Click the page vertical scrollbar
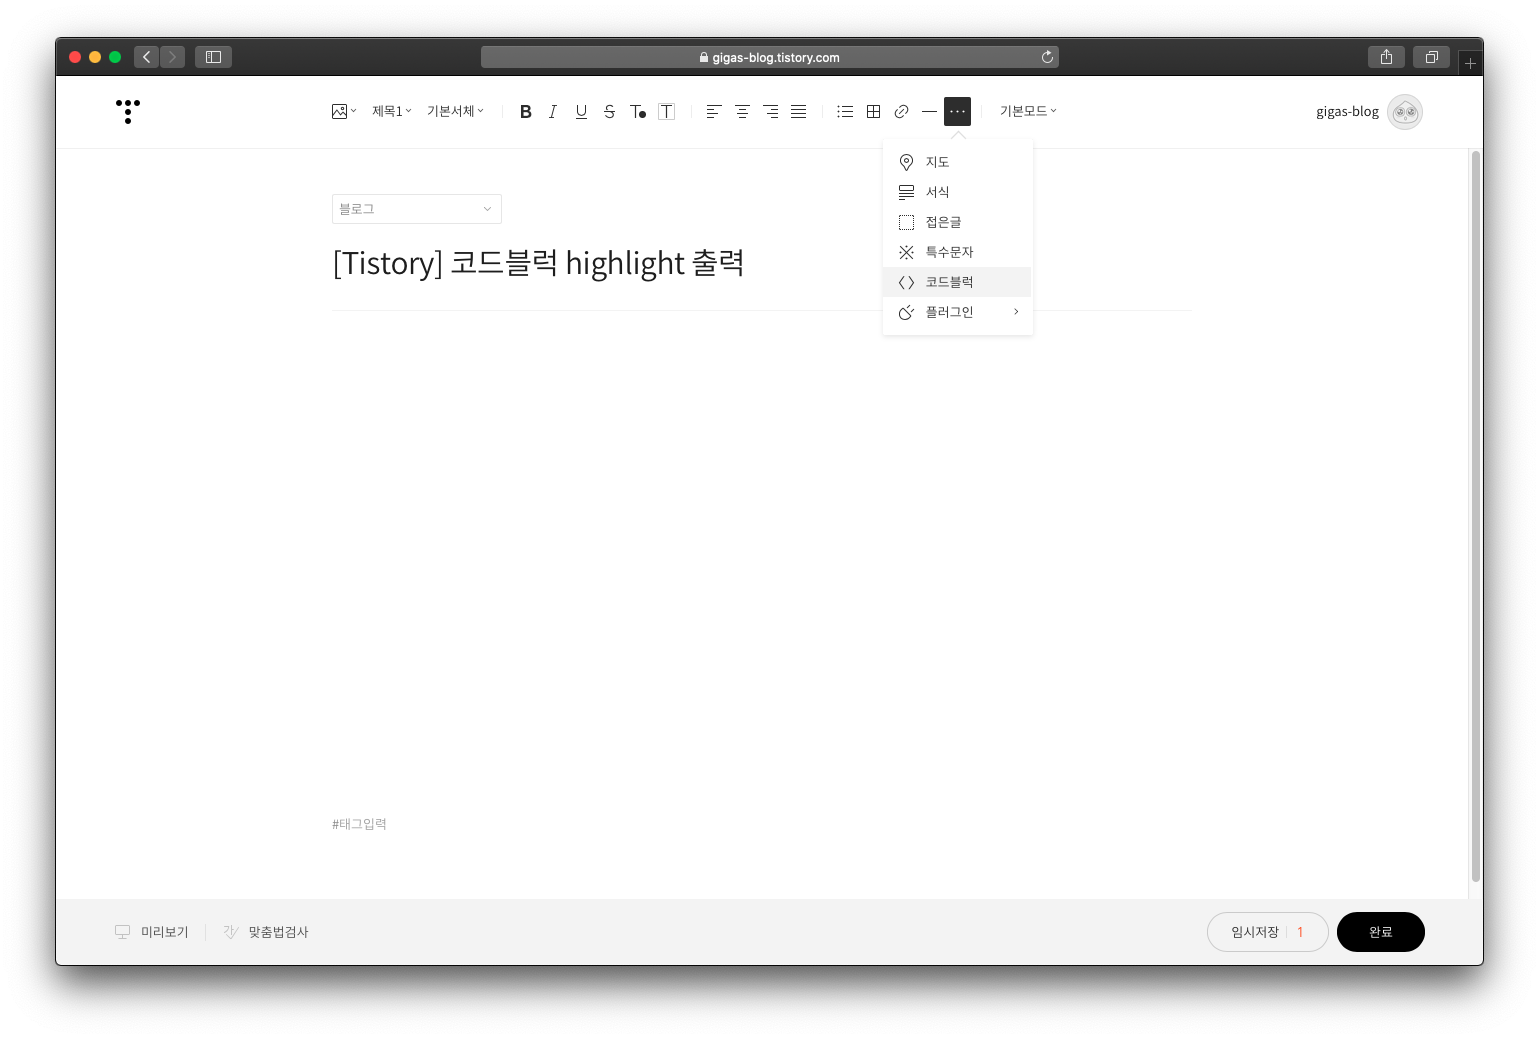1539x1039 pixels. [x=1475, y=516]
